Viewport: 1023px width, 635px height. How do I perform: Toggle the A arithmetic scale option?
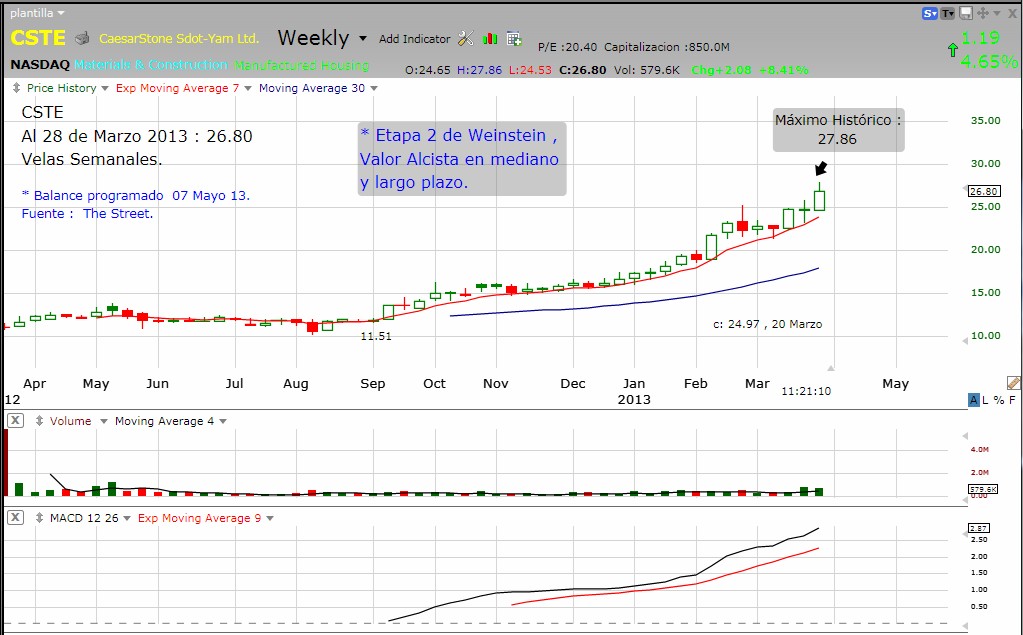coord(973,399)
